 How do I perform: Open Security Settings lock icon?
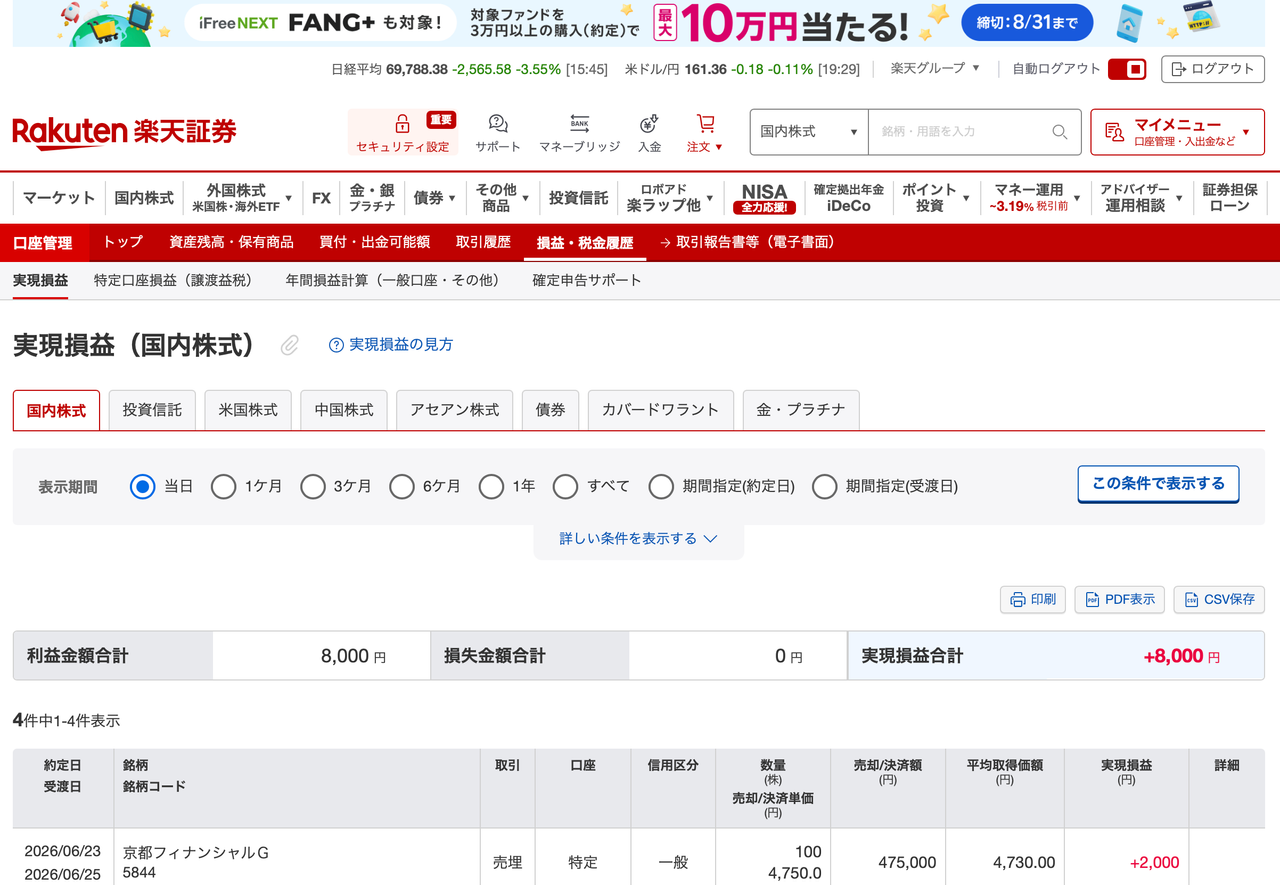click(x=402, y=123)
